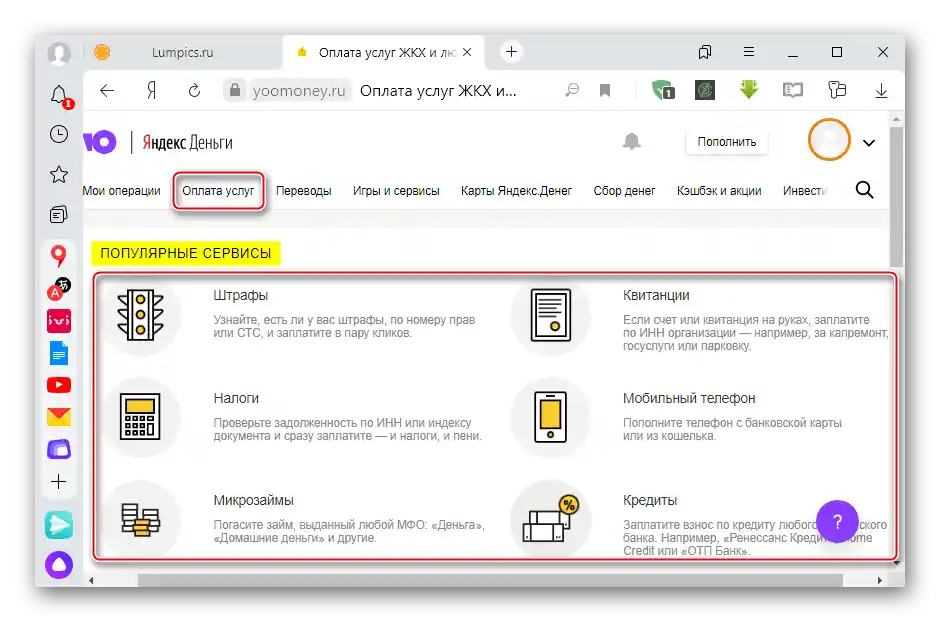Open Карты Яндекс.Денег section
Image resolution: width=940 pixels, height=622 pixels.
pos(516,191)
